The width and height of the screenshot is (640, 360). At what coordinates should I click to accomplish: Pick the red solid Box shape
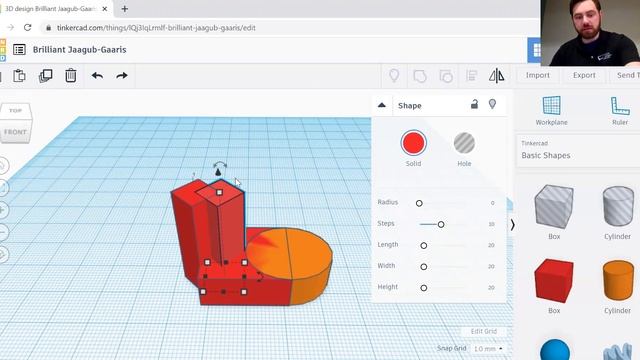554,280
